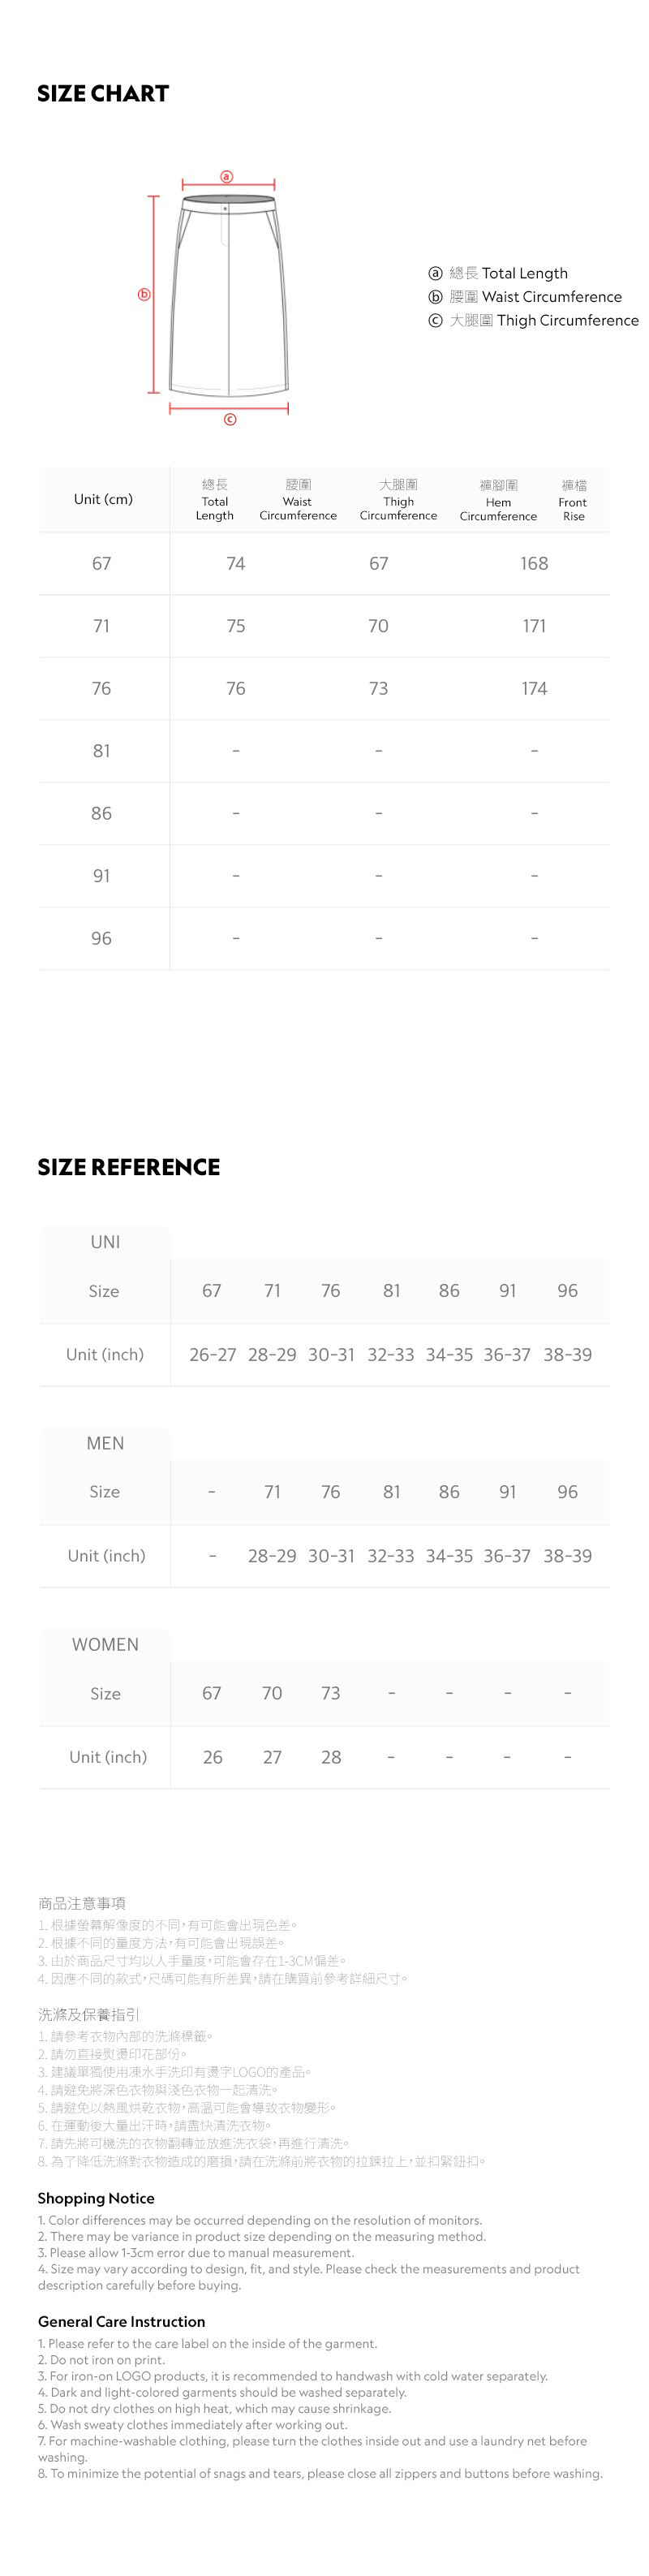Click the Shopping Notice heading
Screen dimensions: 649x2576
pyautogui.click(x=96, y=2198)
